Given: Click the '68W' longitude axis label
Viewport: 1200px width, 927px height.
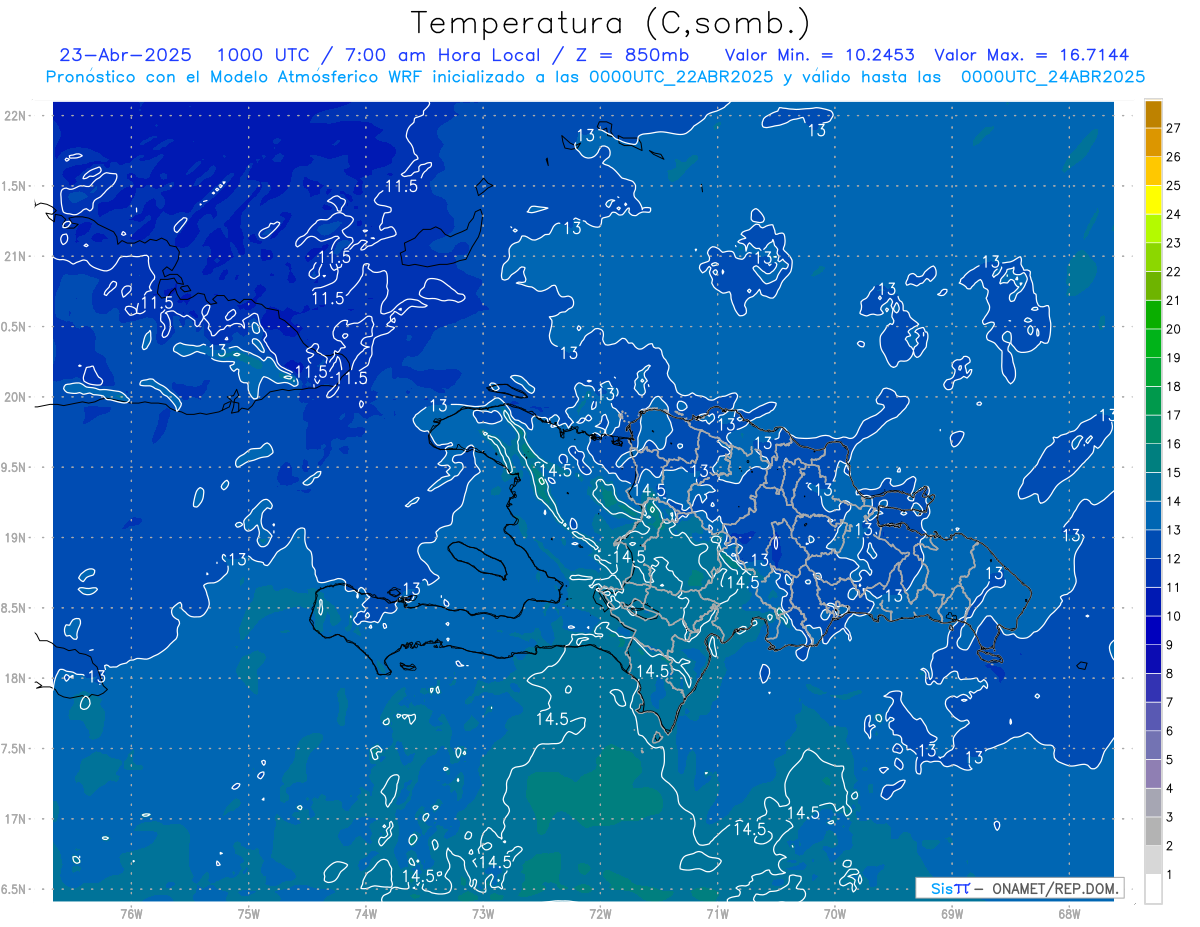Looking at the screenshot, I should 1069,913.
